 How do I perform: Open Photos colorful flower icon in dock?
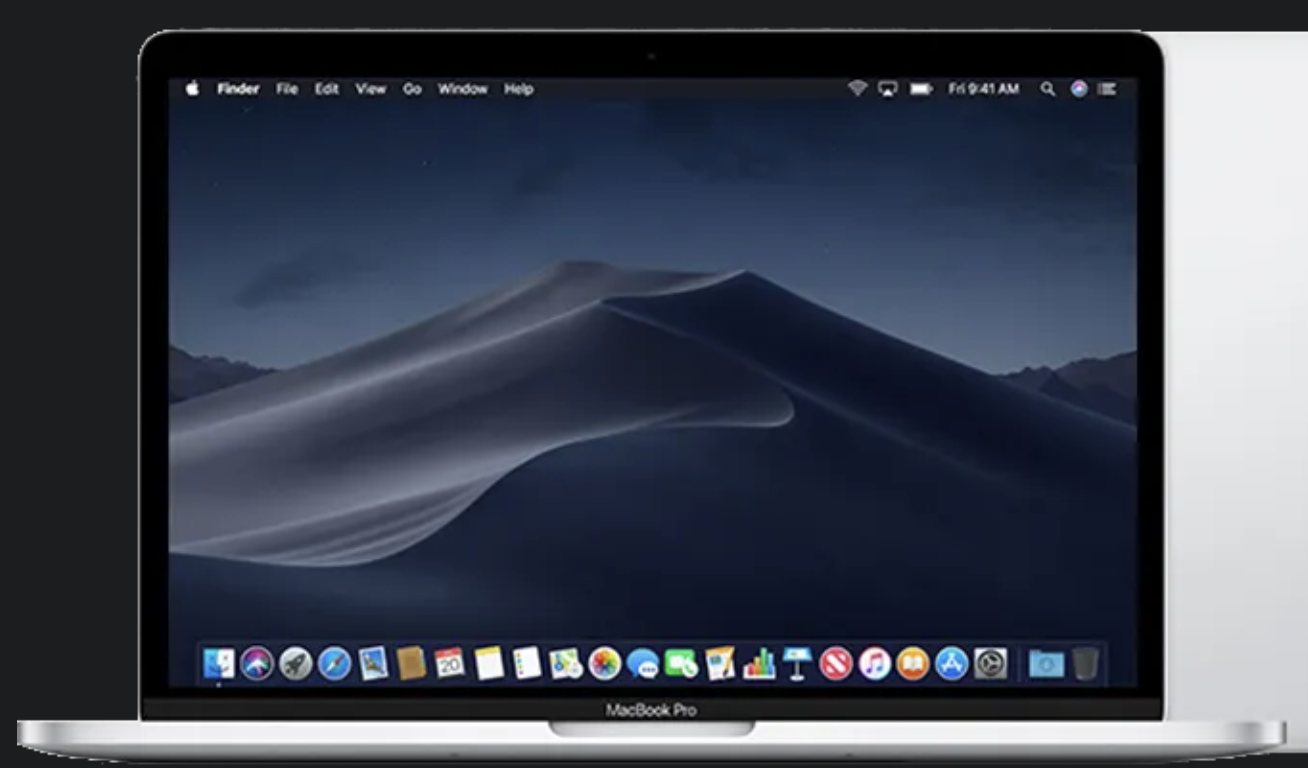pos(604,663)
